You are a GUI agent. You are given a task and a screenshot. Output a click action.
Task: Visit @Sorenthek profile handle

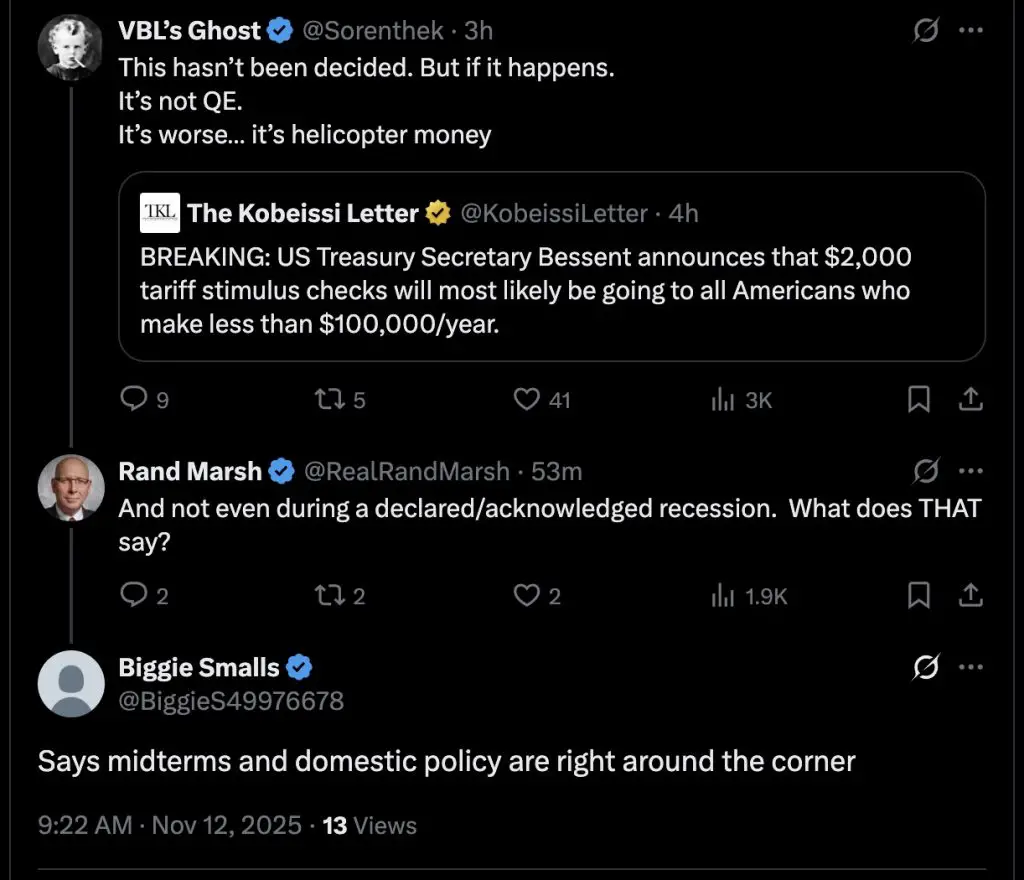click(373, 31)
